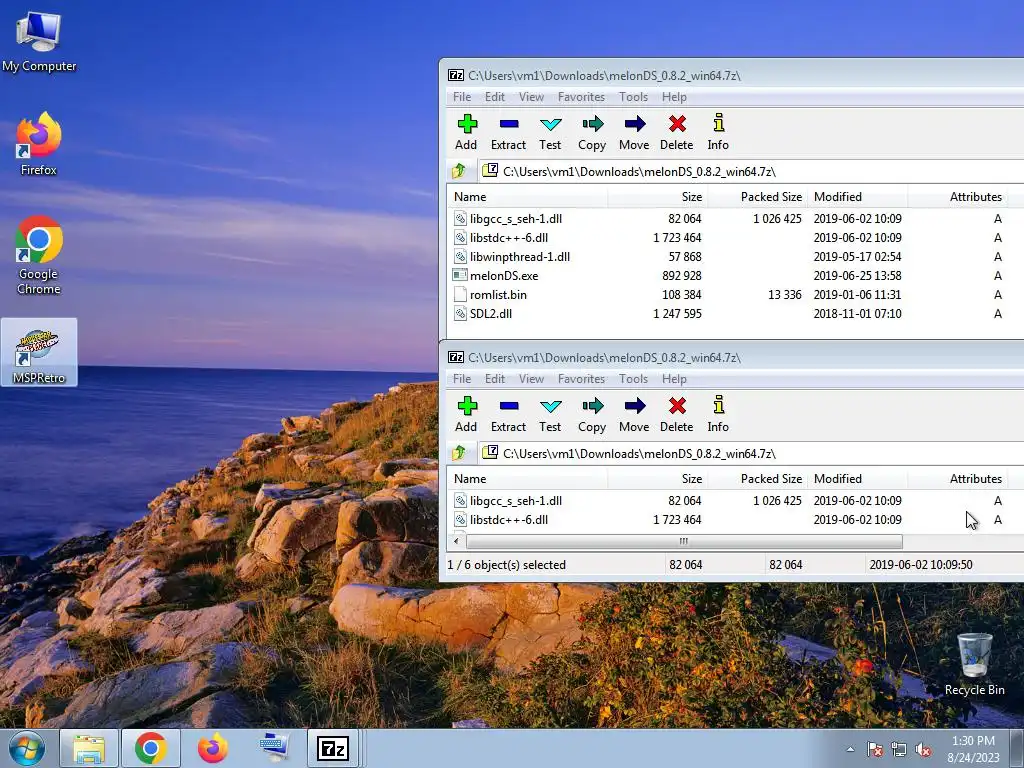Click the muted volume tray icon
This screenshot has height=768, width=1024.
[x=923, y=750]
